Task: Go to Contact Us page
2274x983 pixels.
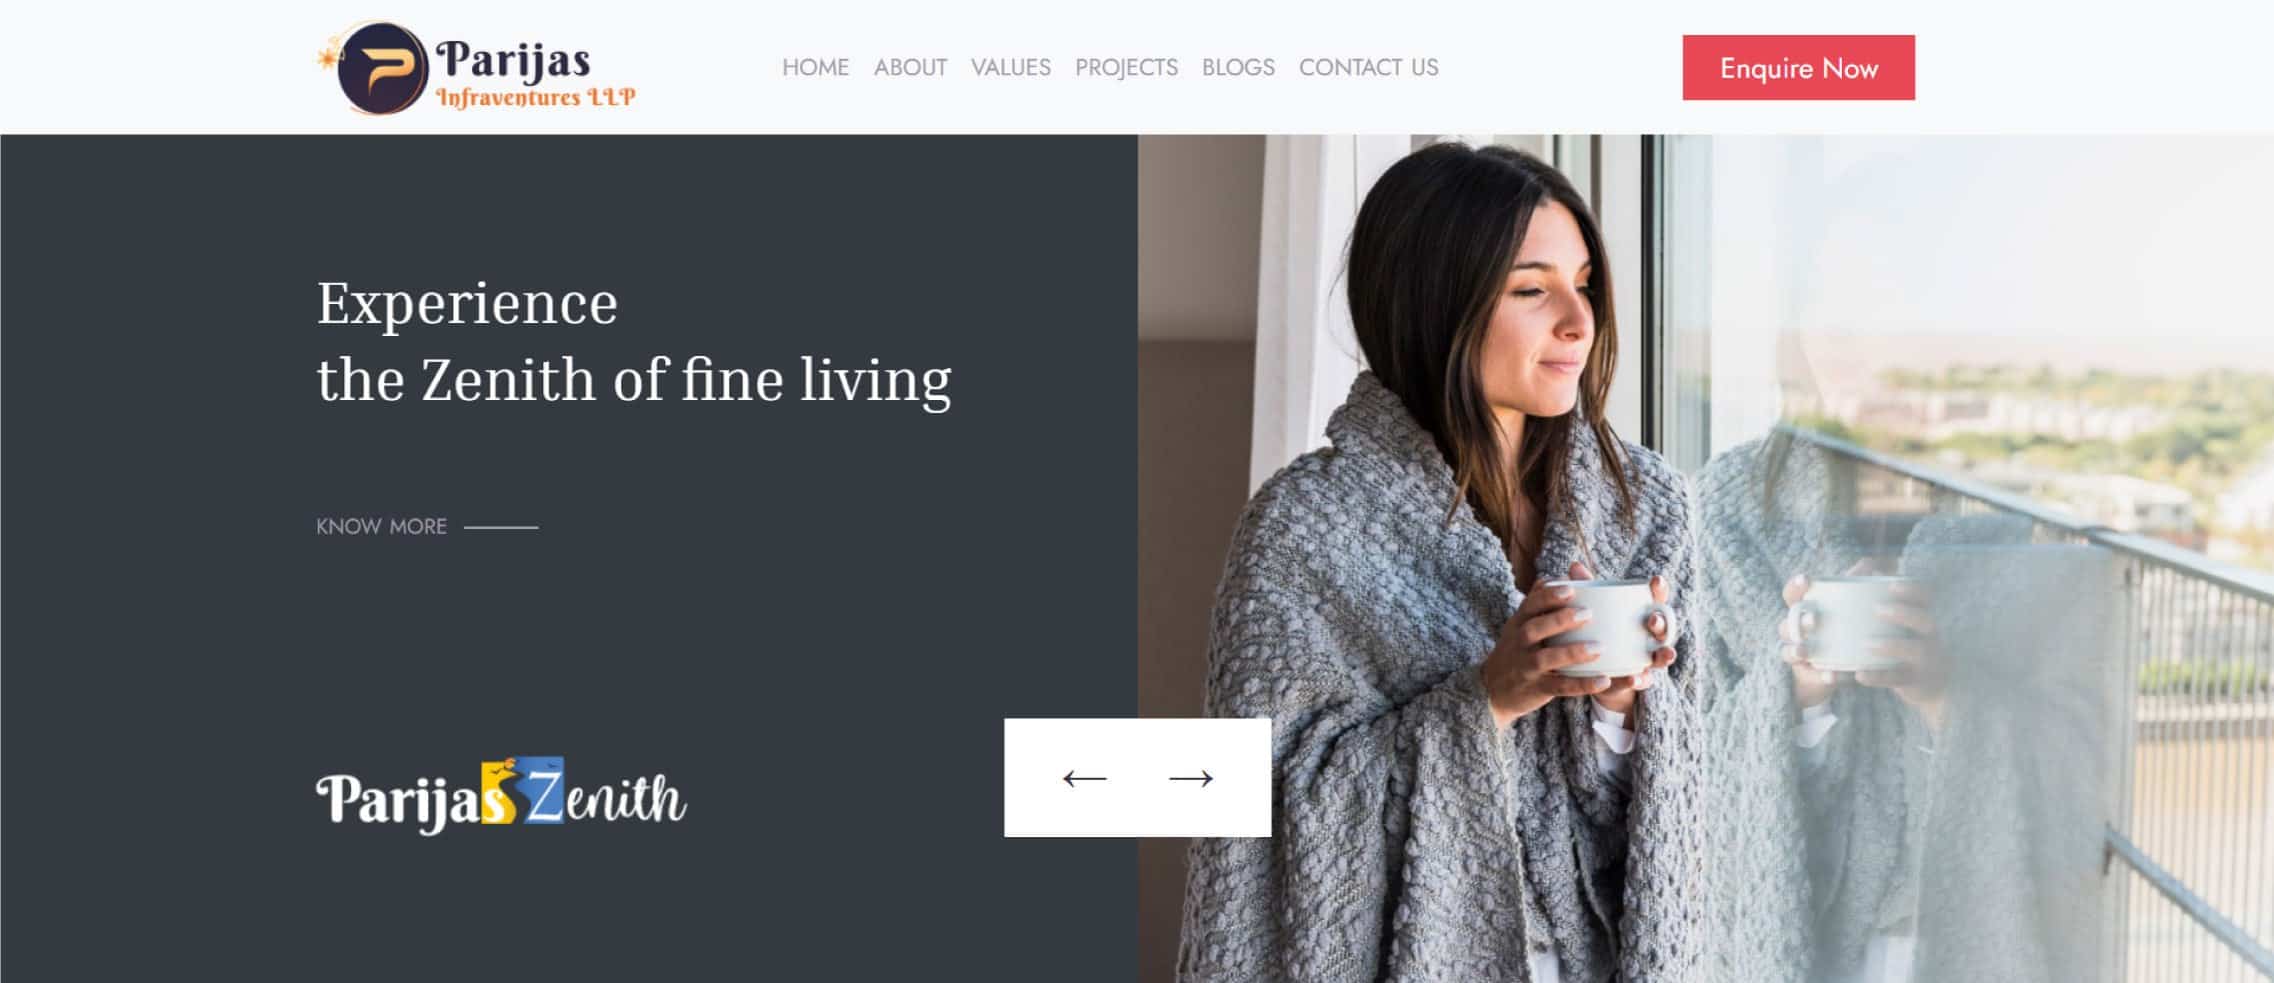Action: 1368,67
